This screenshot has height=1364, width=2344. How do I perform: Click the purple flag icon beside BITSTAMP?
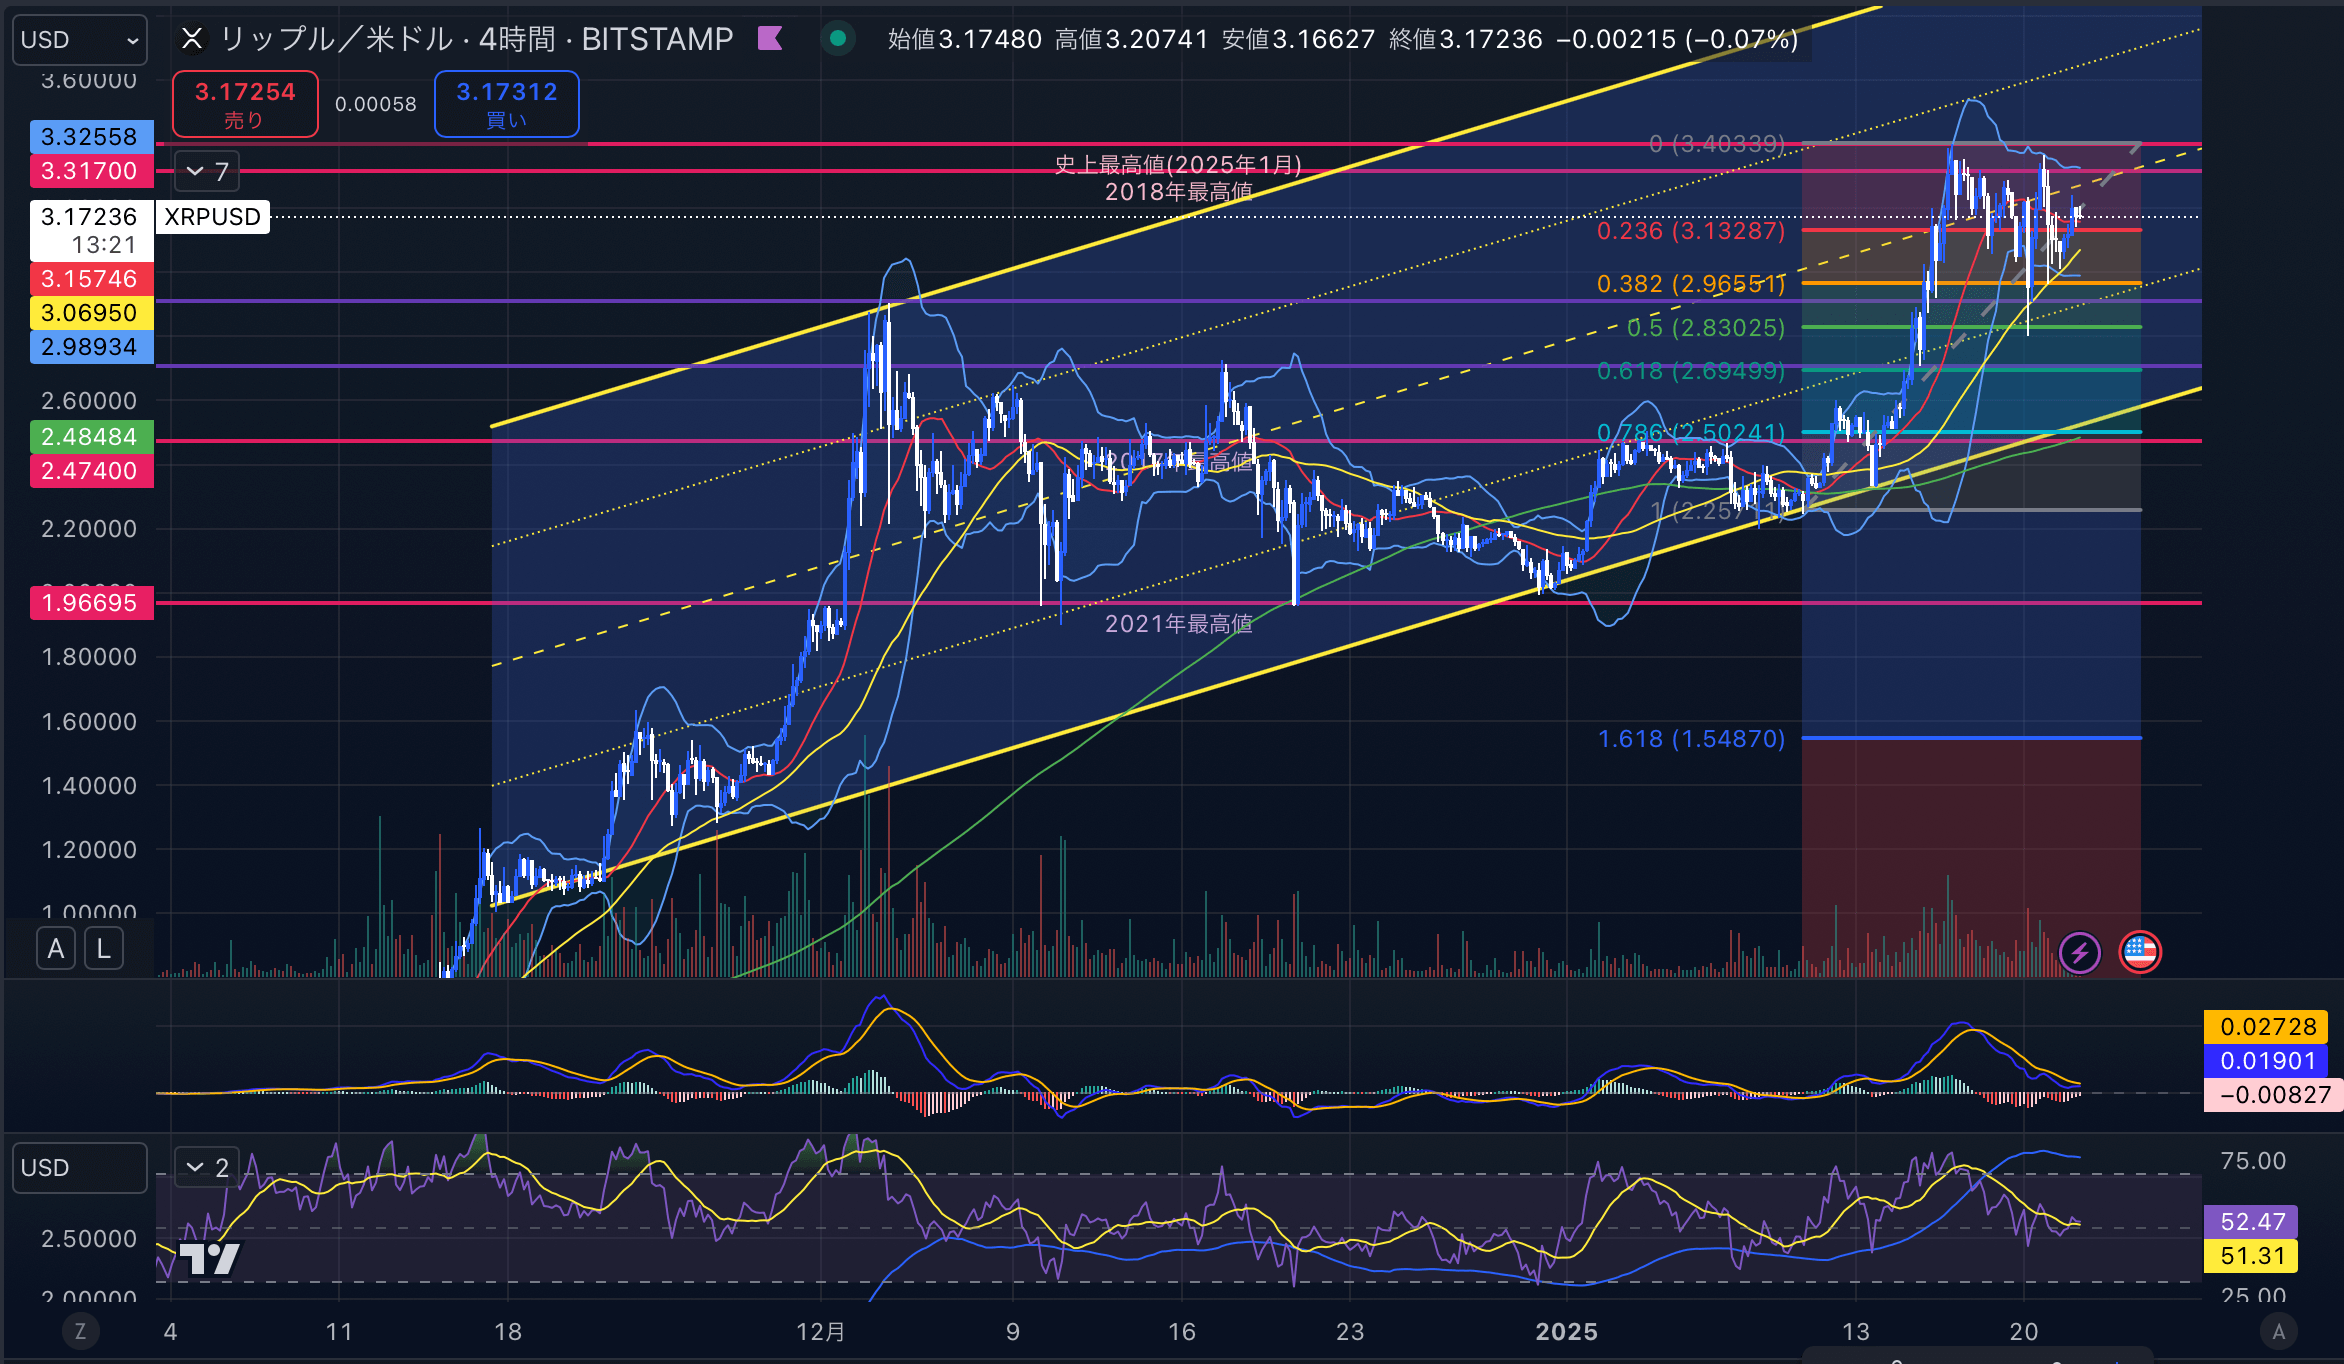tap(769, 39)
